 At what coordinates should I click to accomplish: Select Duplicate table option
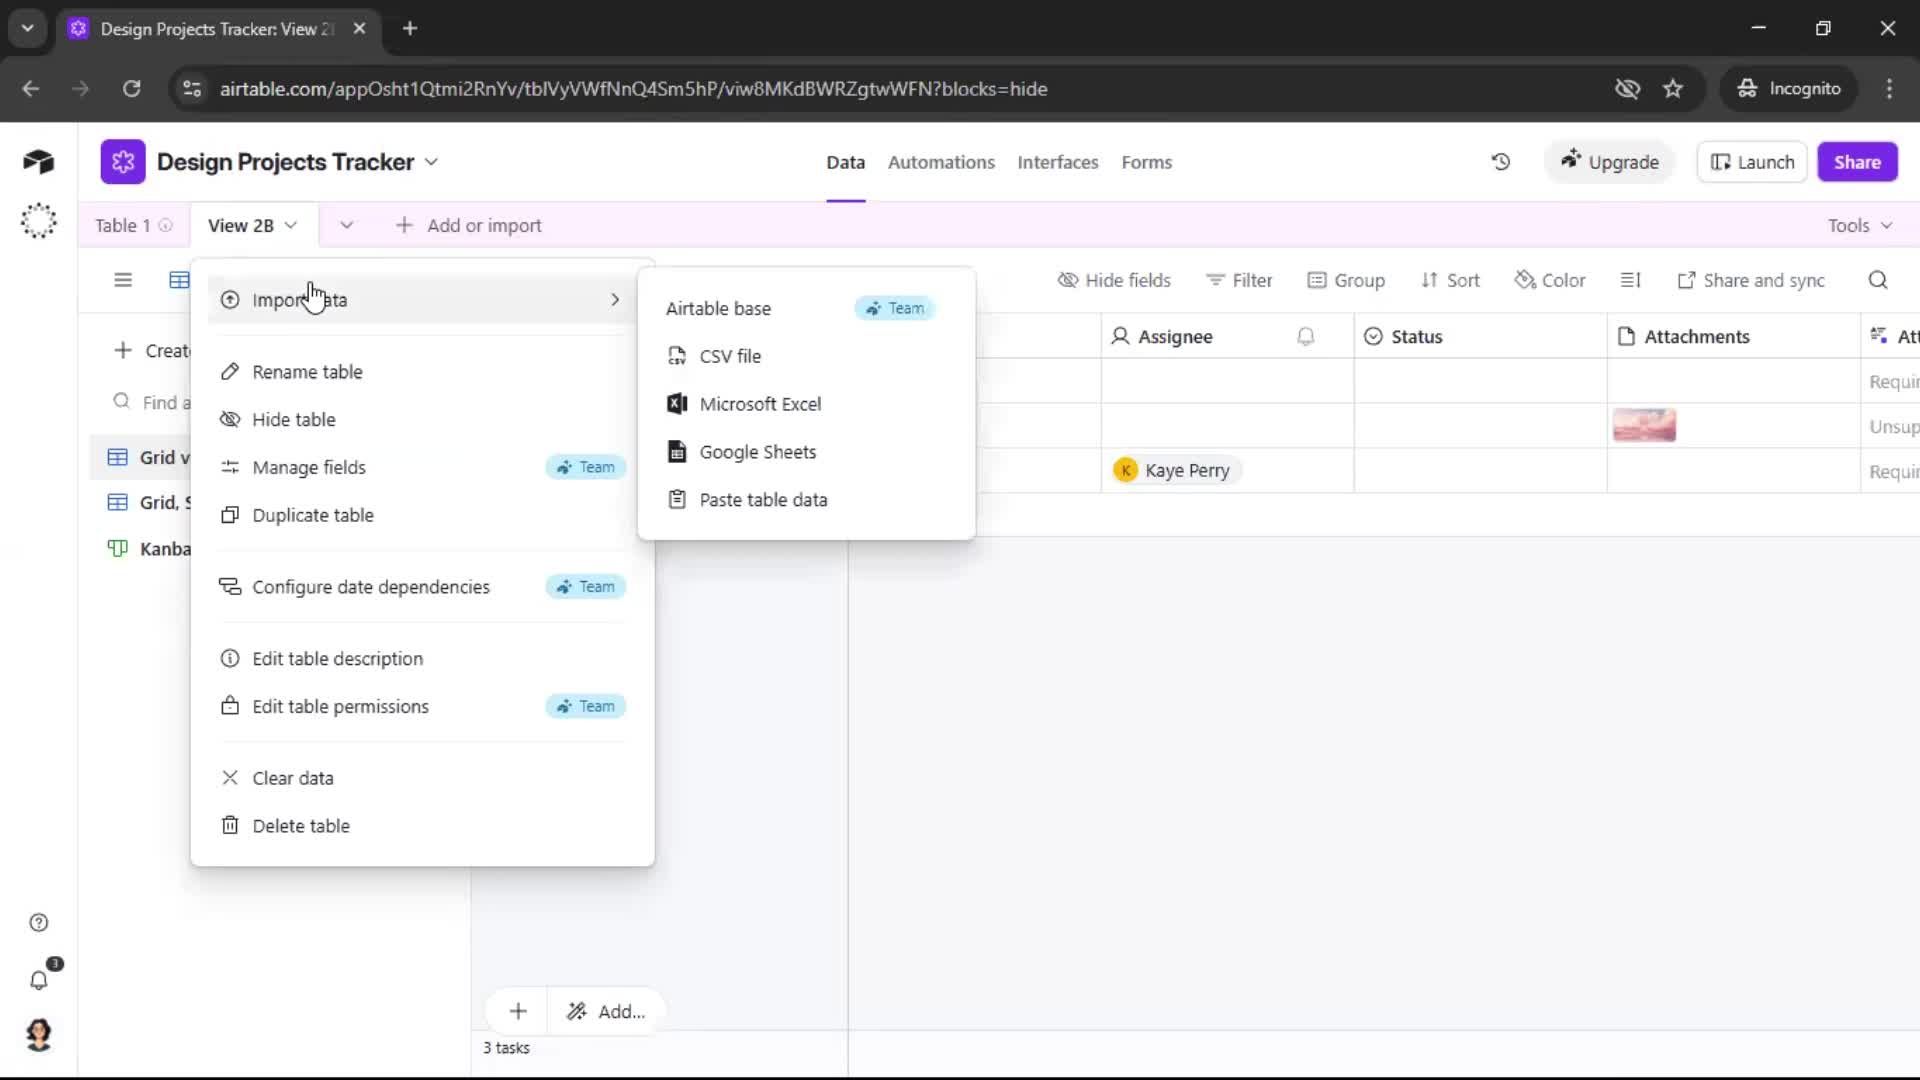[421, 516]
